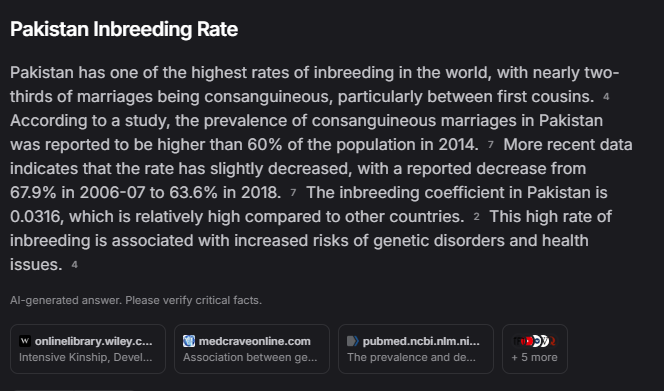Open the pubmed.ncbi.nlm source title
The width and height of the screenshot is (664, 391).
coord(421,341)
